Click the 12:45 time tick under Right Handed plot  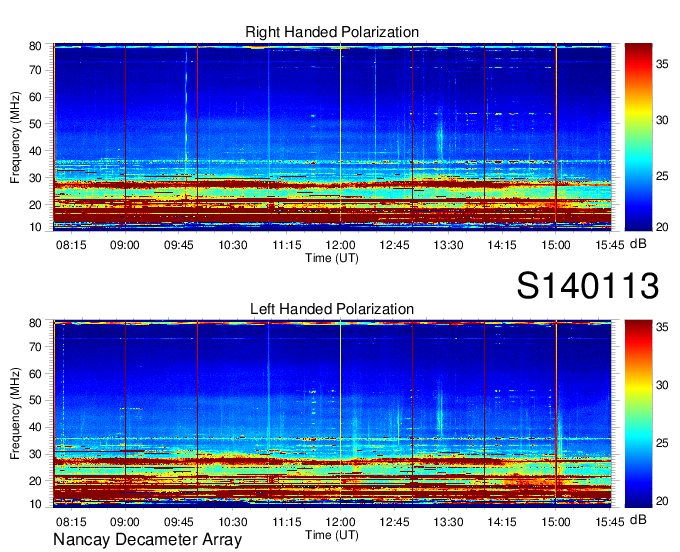(394, 245)
